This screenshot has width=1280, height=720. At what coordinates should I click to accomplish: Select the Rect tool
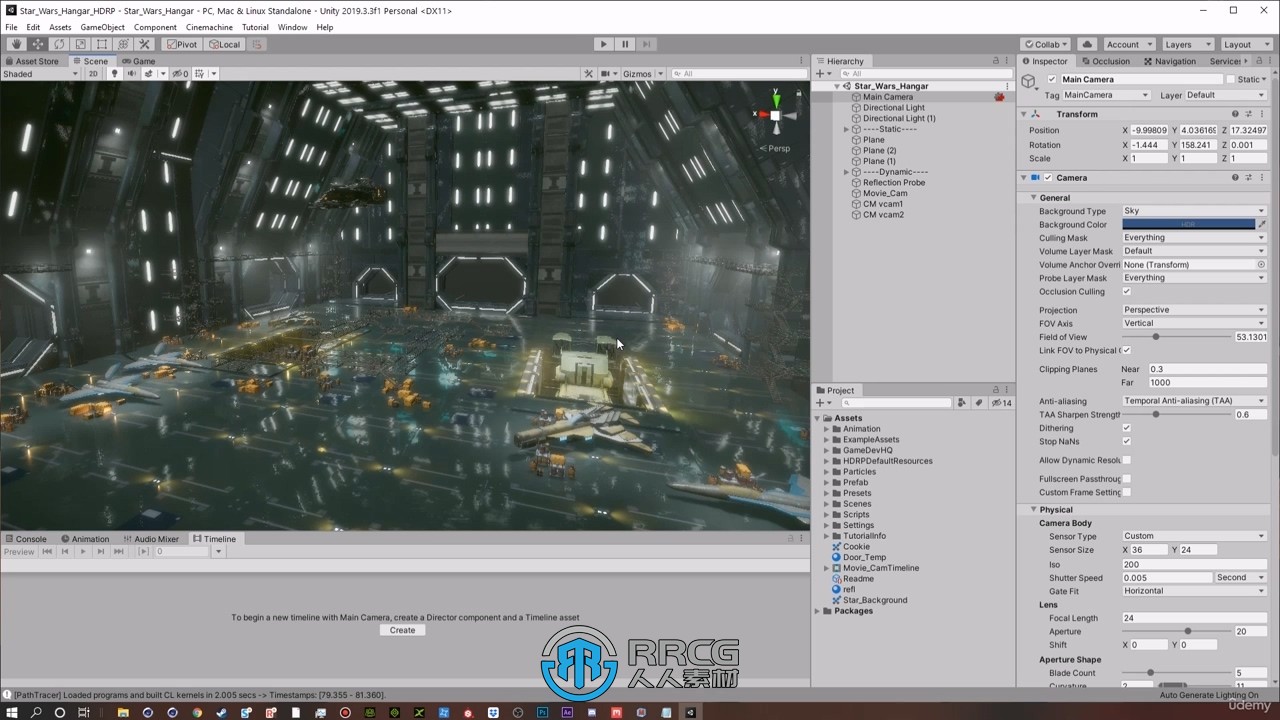tap(102, 44)
